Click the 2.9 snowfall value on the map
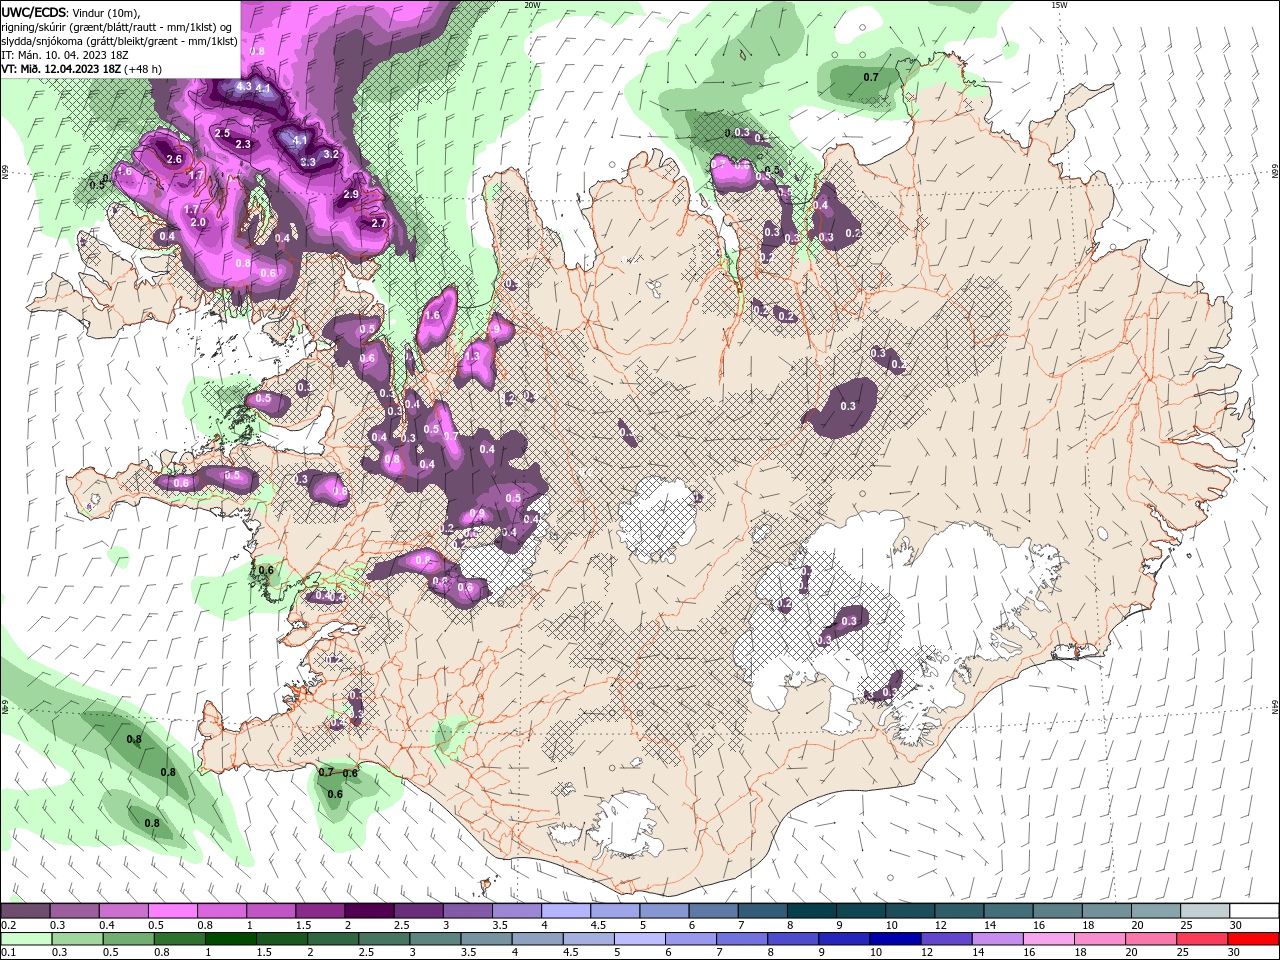The image size is (1280, 960). click(351, 195)
